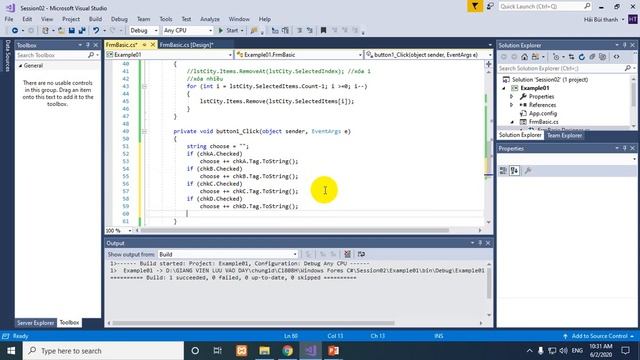Open Chrome from the Windows taskbar
Screen dimensions: 640x360
point(287,351)
